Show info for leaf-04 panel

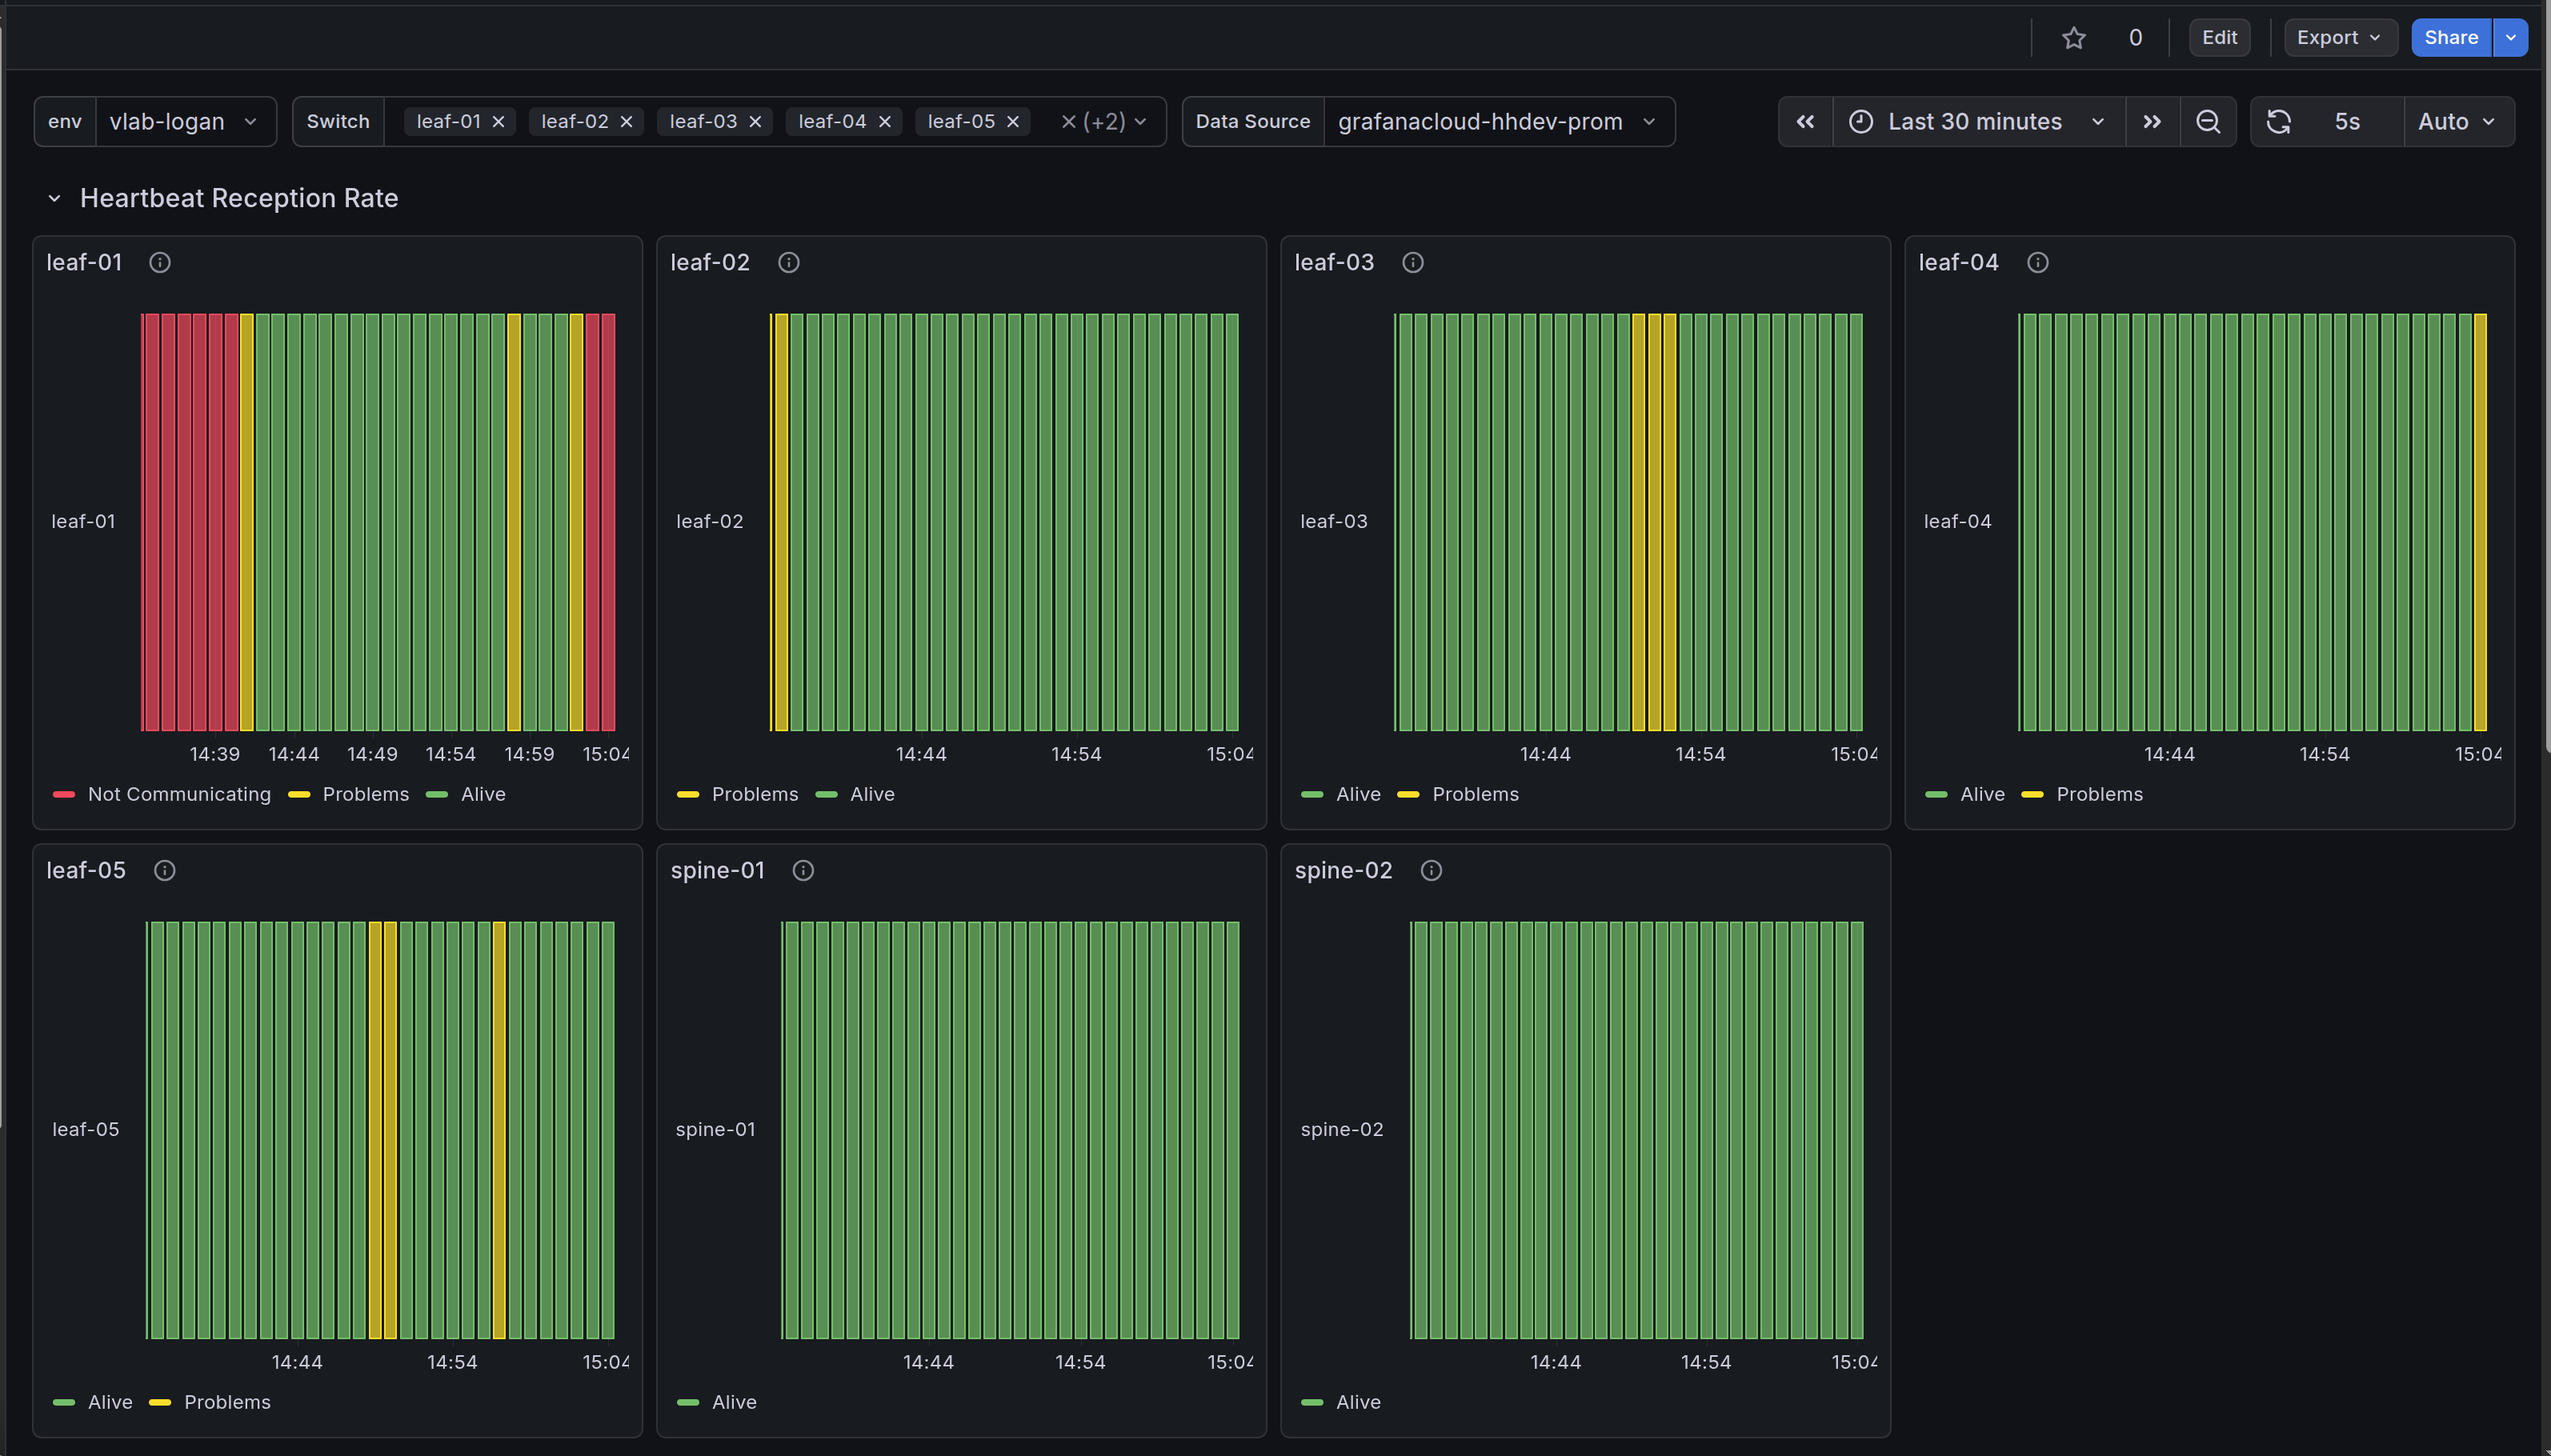[x=2037, y=263]
